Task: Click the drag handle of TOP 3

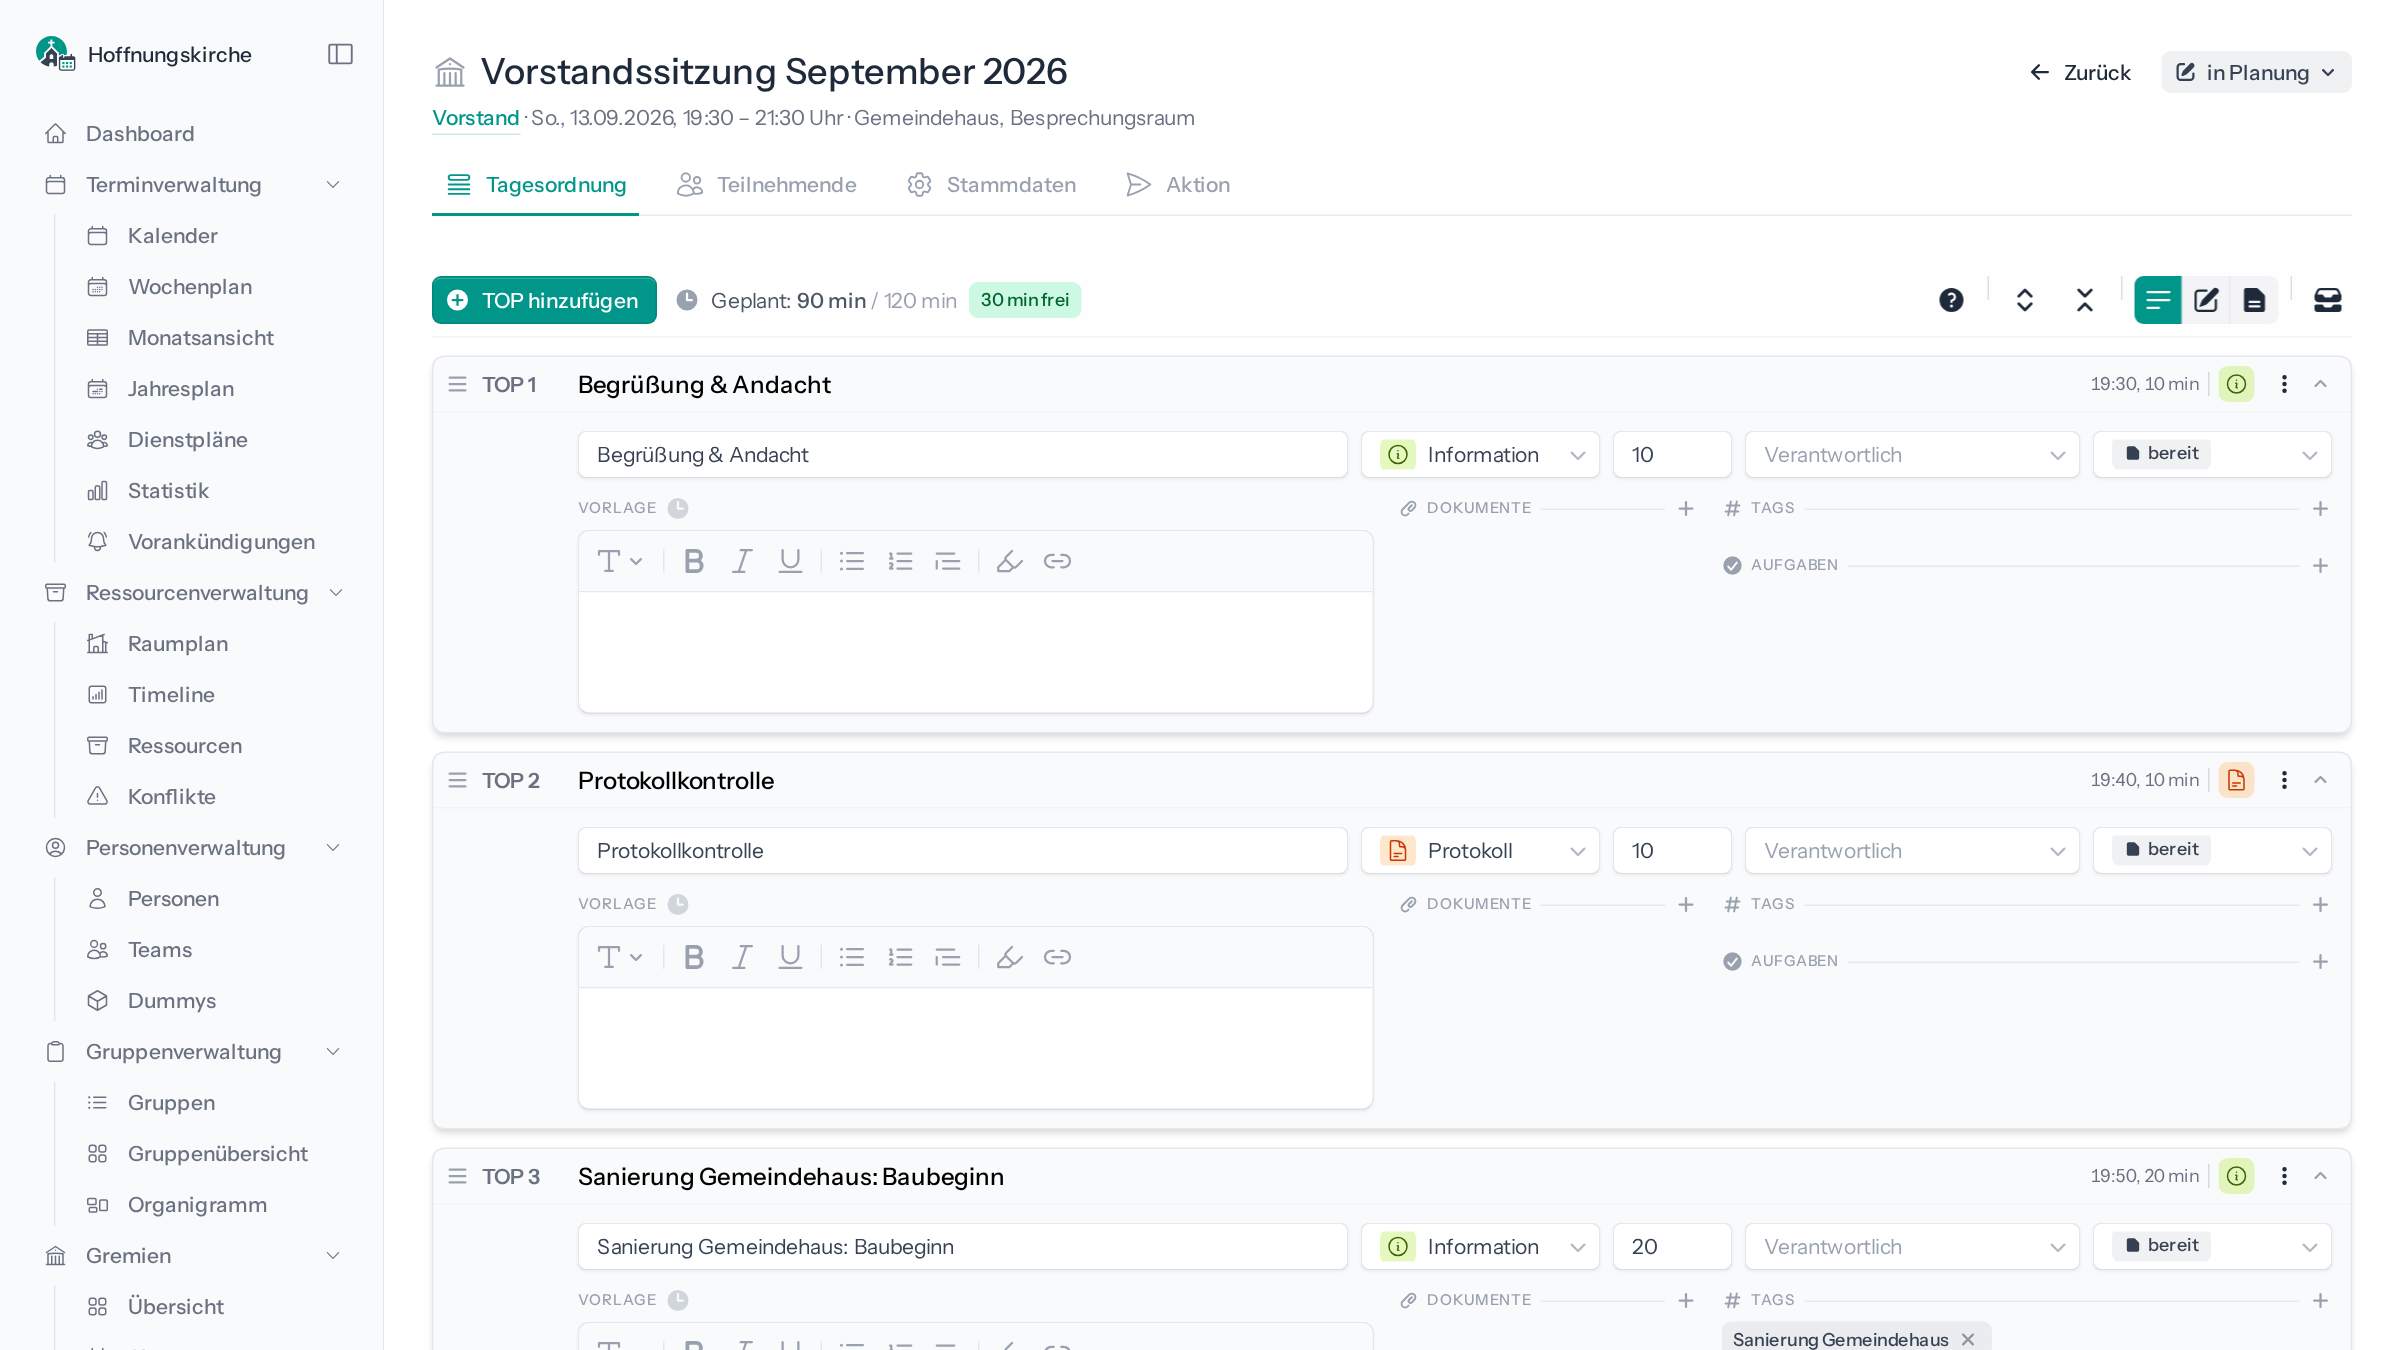Action: tap(457, 1177)
